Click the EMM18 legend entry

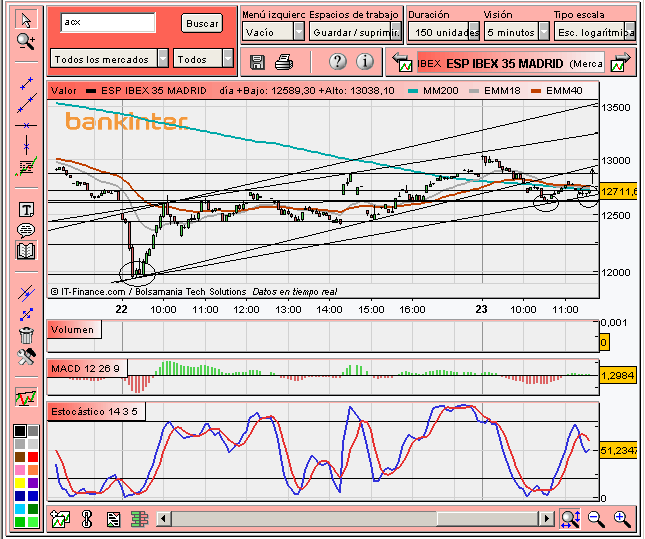495,91
